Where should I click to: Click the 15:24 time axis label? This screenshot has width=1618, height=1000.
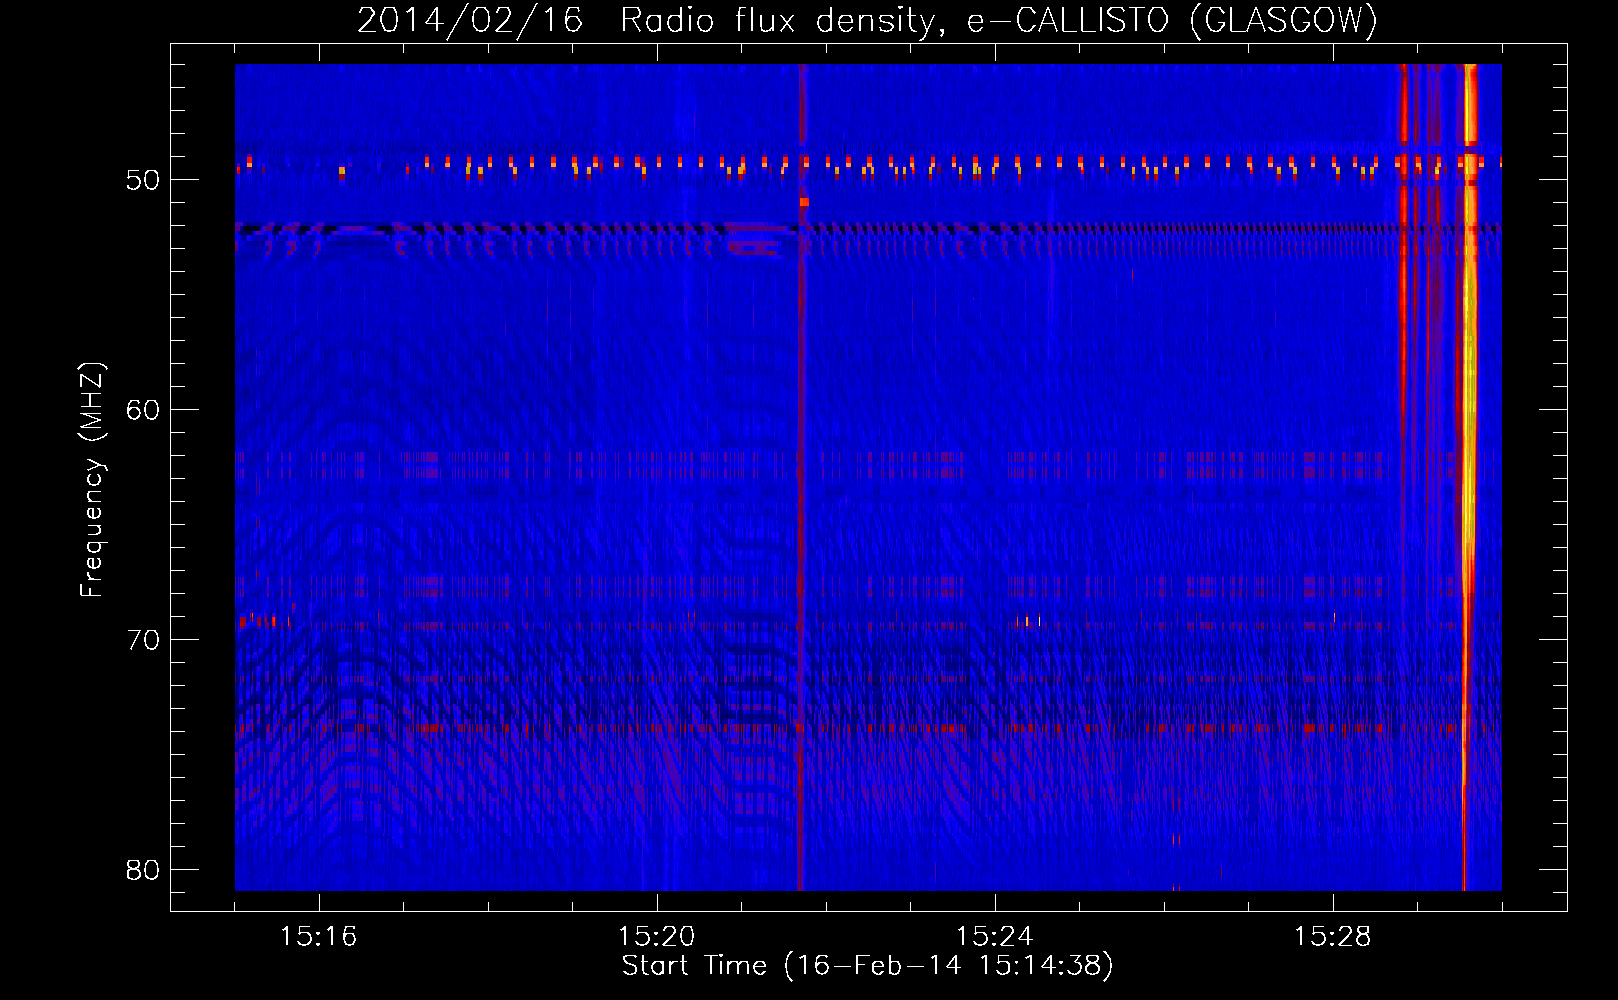tap(994, 936)
